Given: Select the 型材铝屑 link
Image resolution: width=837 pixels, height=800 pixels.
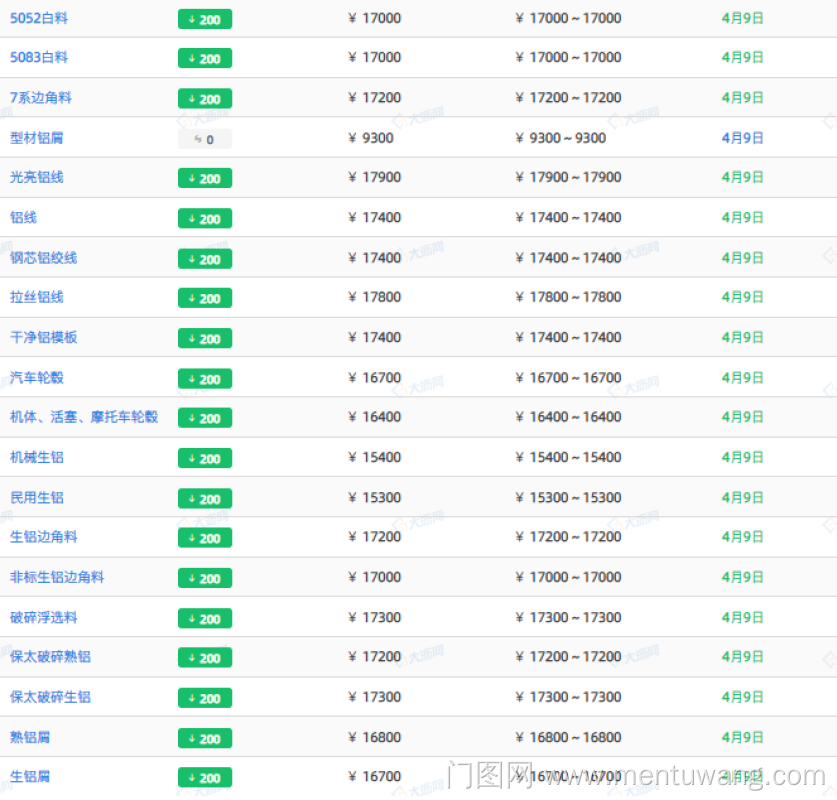Looking at the screenshot, I should (37, 138).
